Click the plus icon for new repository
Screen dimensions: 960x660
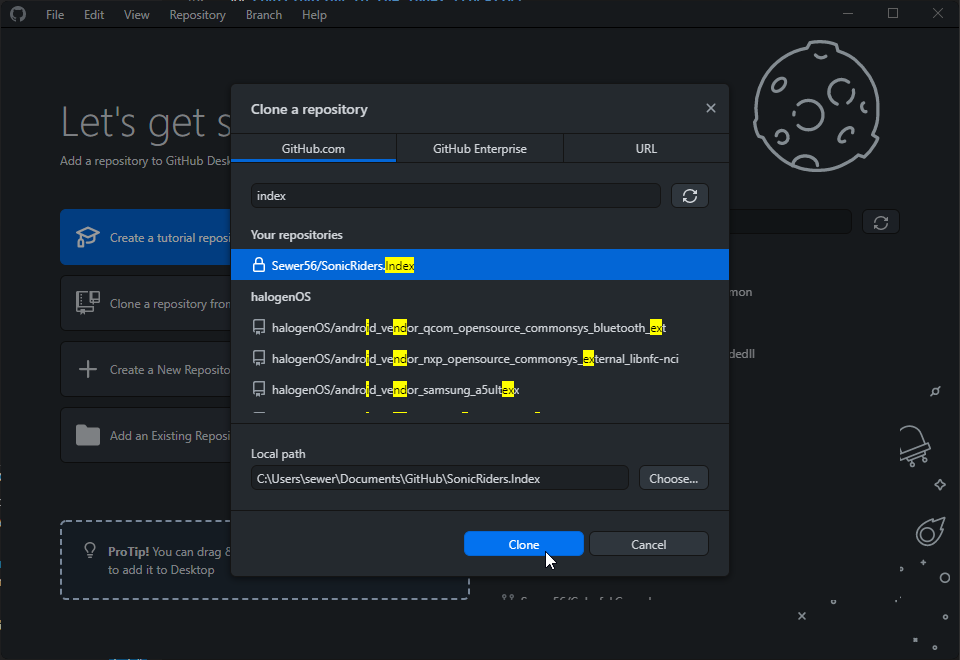pyautogui.click(x=88, y=369)
